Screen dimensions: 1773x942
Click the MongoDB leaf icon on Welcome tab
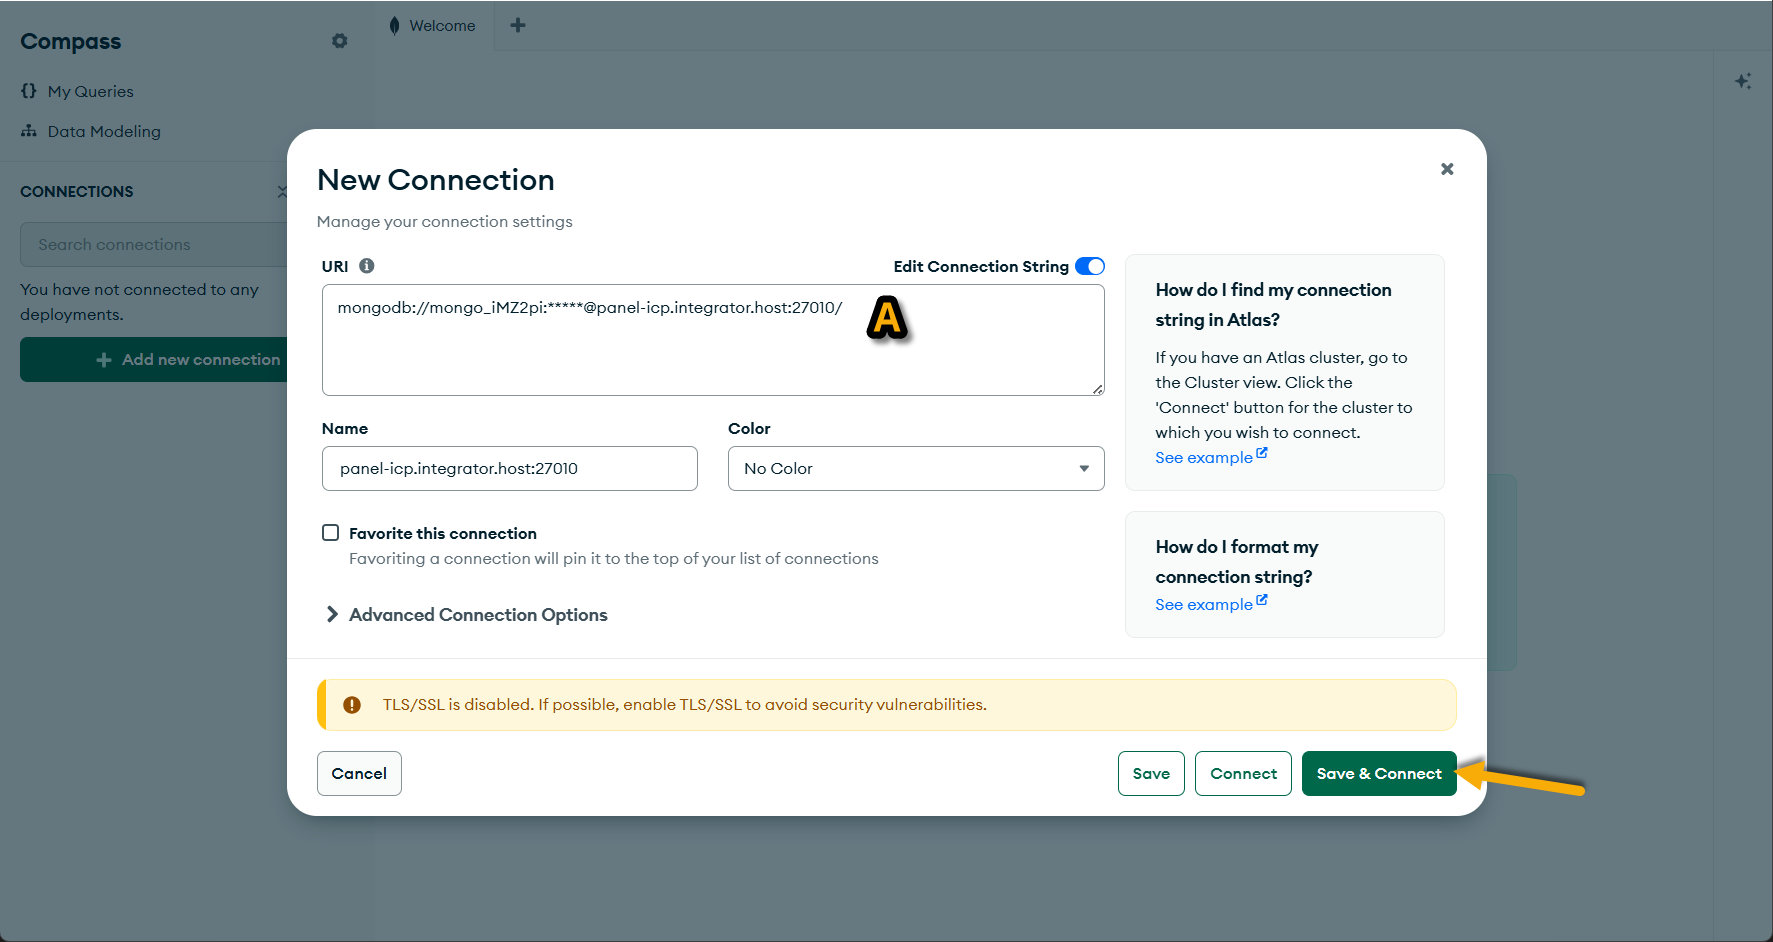395,25
